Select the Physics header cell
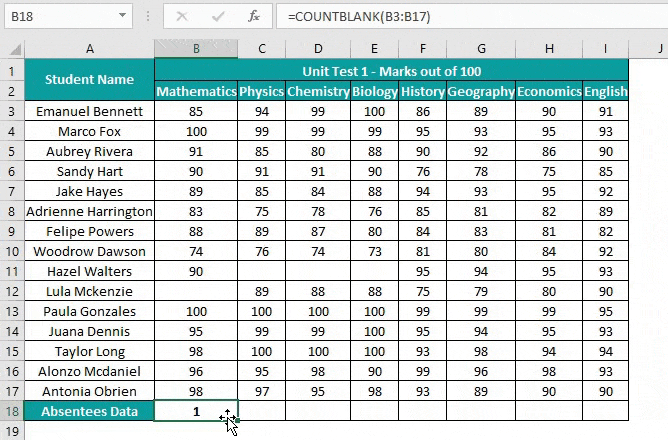The image size is (668, 440). pyautogui.click(x=262, y=91)
